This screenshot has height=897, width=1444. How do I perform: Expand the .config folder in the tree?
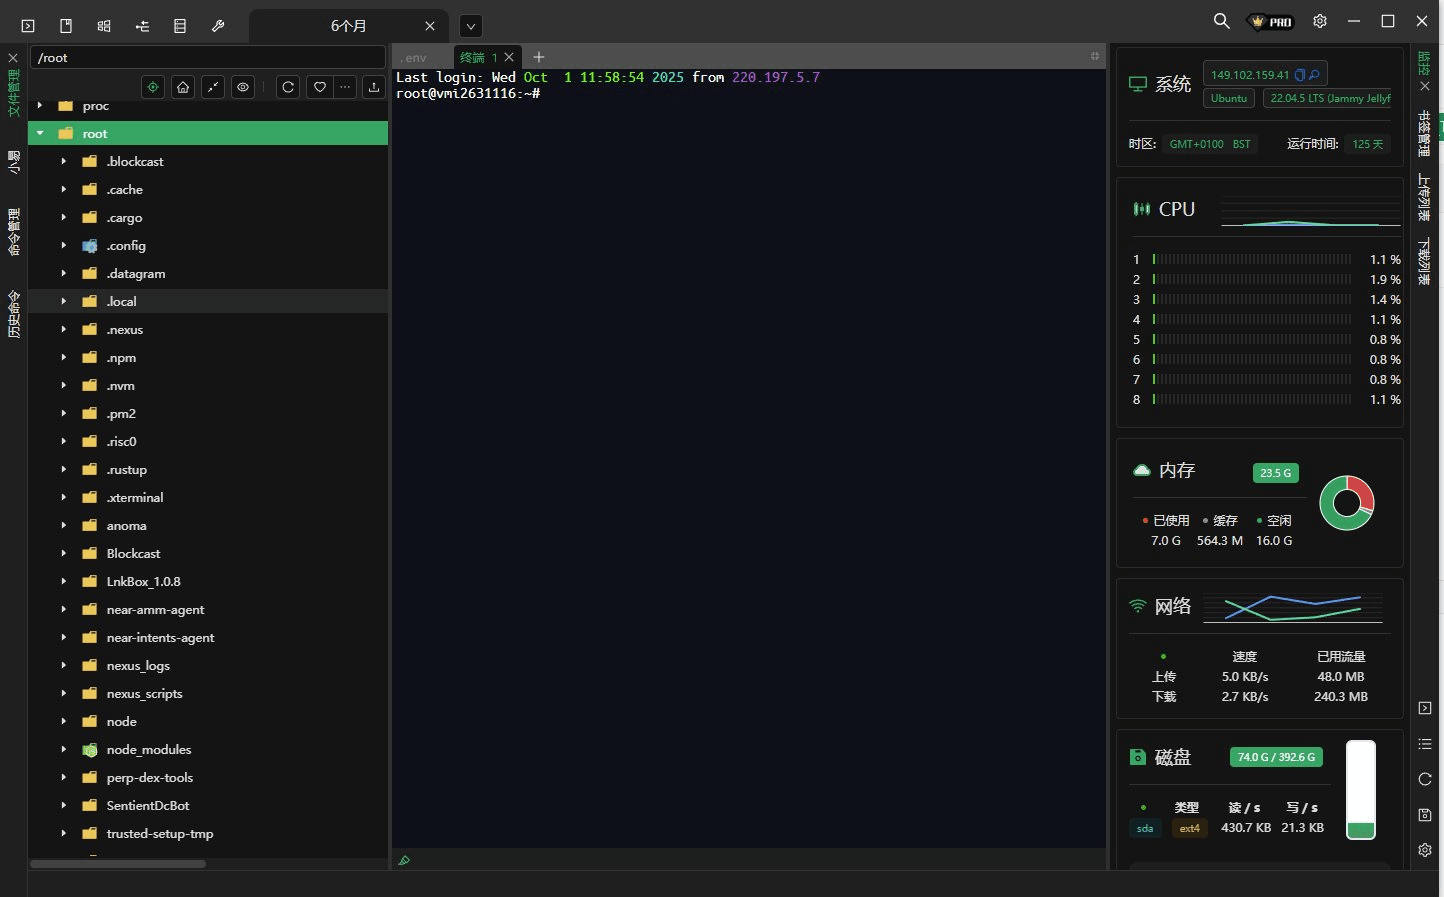click(x=64, y=245)
